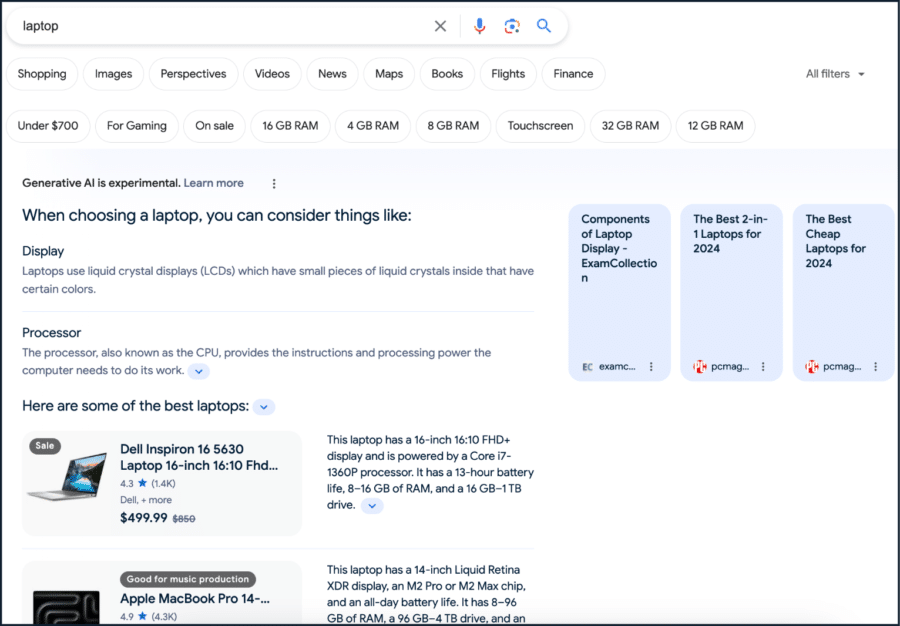
Task: Expand the Dell Inspiron description chevron
Action: (x=372, y=506)
